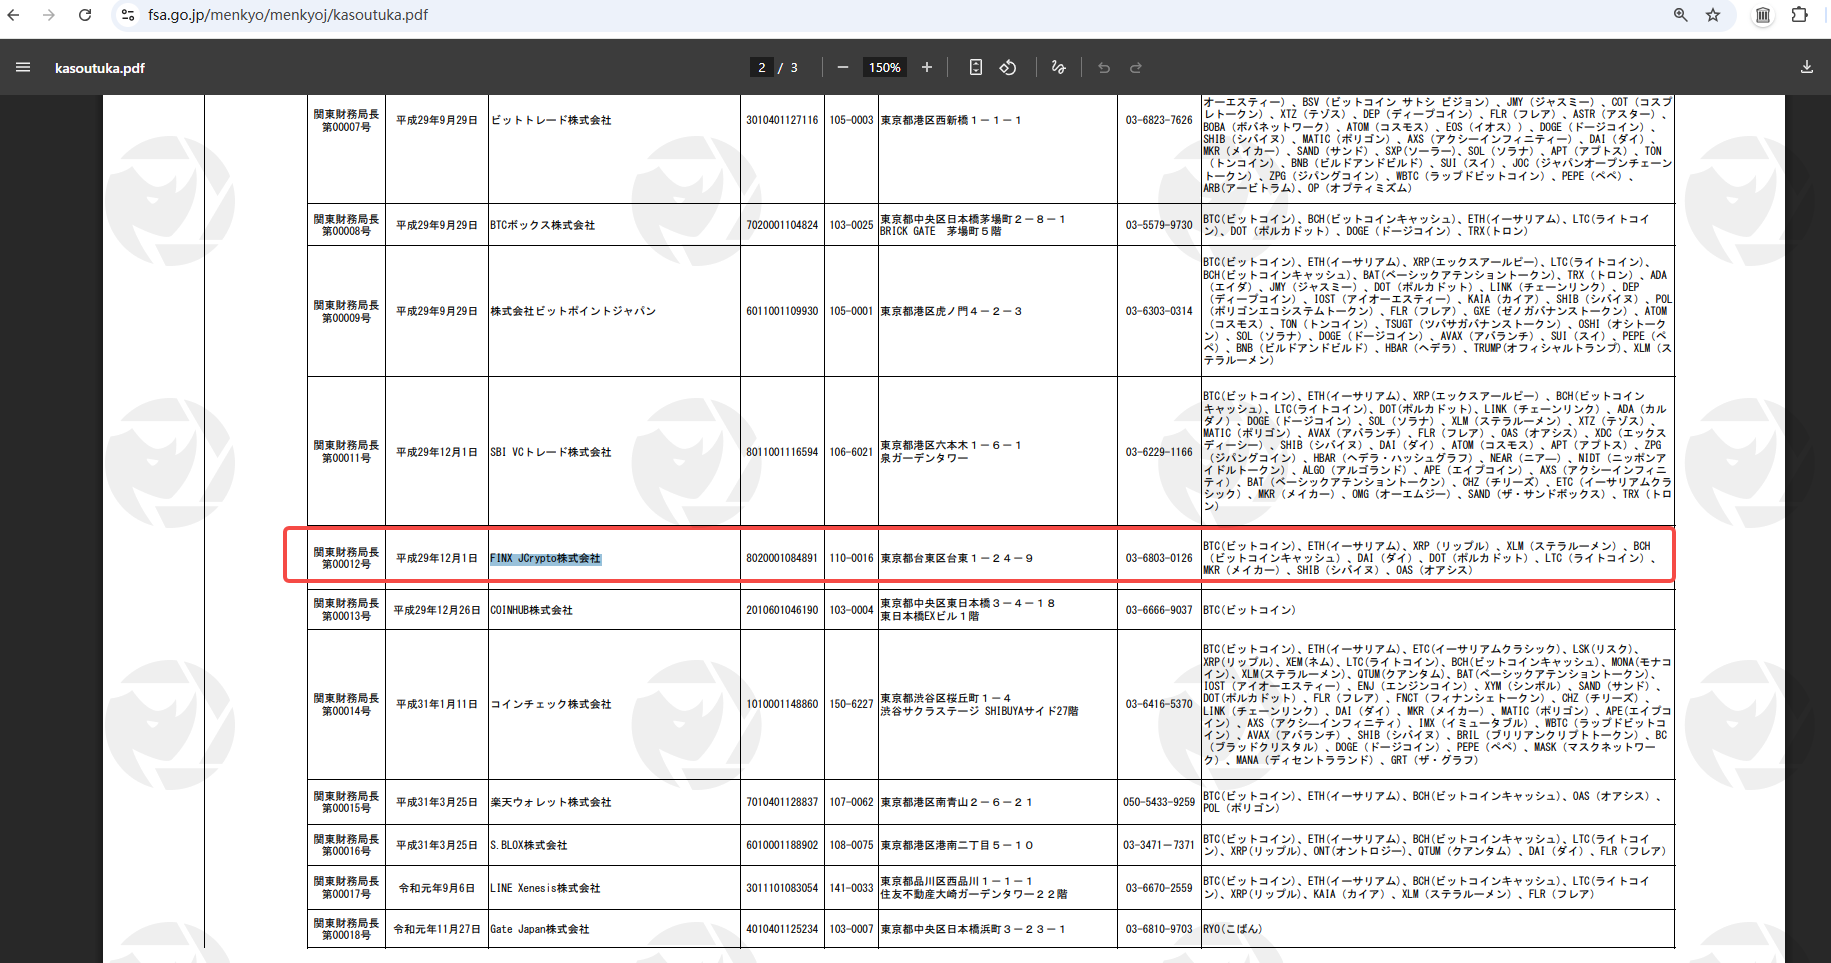Click the PDF page number field
The image size is (1831, 963).
click(x=762, y=68)
